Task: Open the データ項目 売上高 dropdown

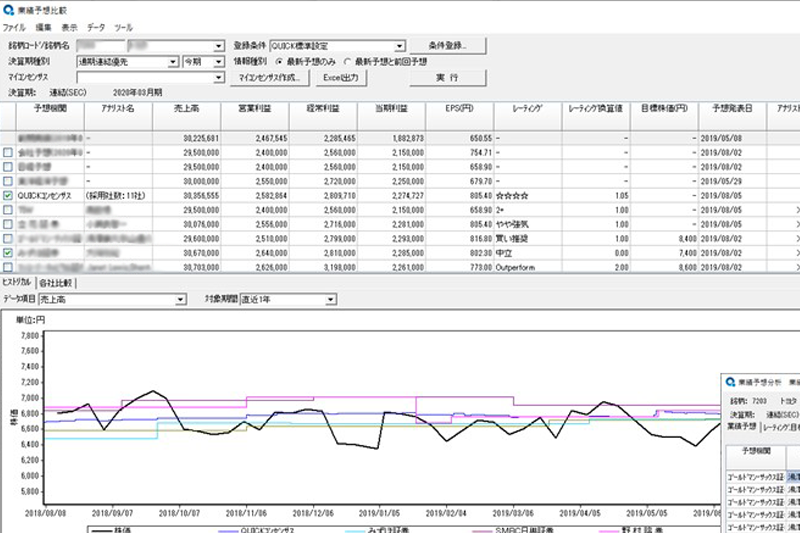Action: (x=180, y=299)
